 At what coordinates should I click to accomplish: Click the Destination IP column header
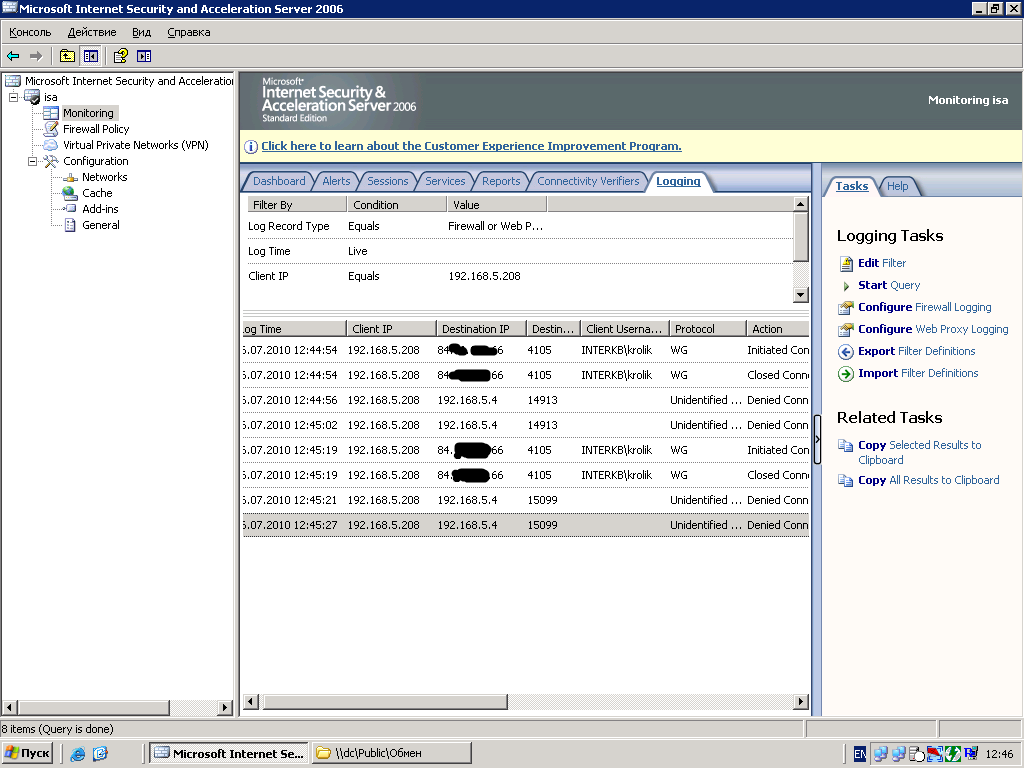tap(481, 328)
